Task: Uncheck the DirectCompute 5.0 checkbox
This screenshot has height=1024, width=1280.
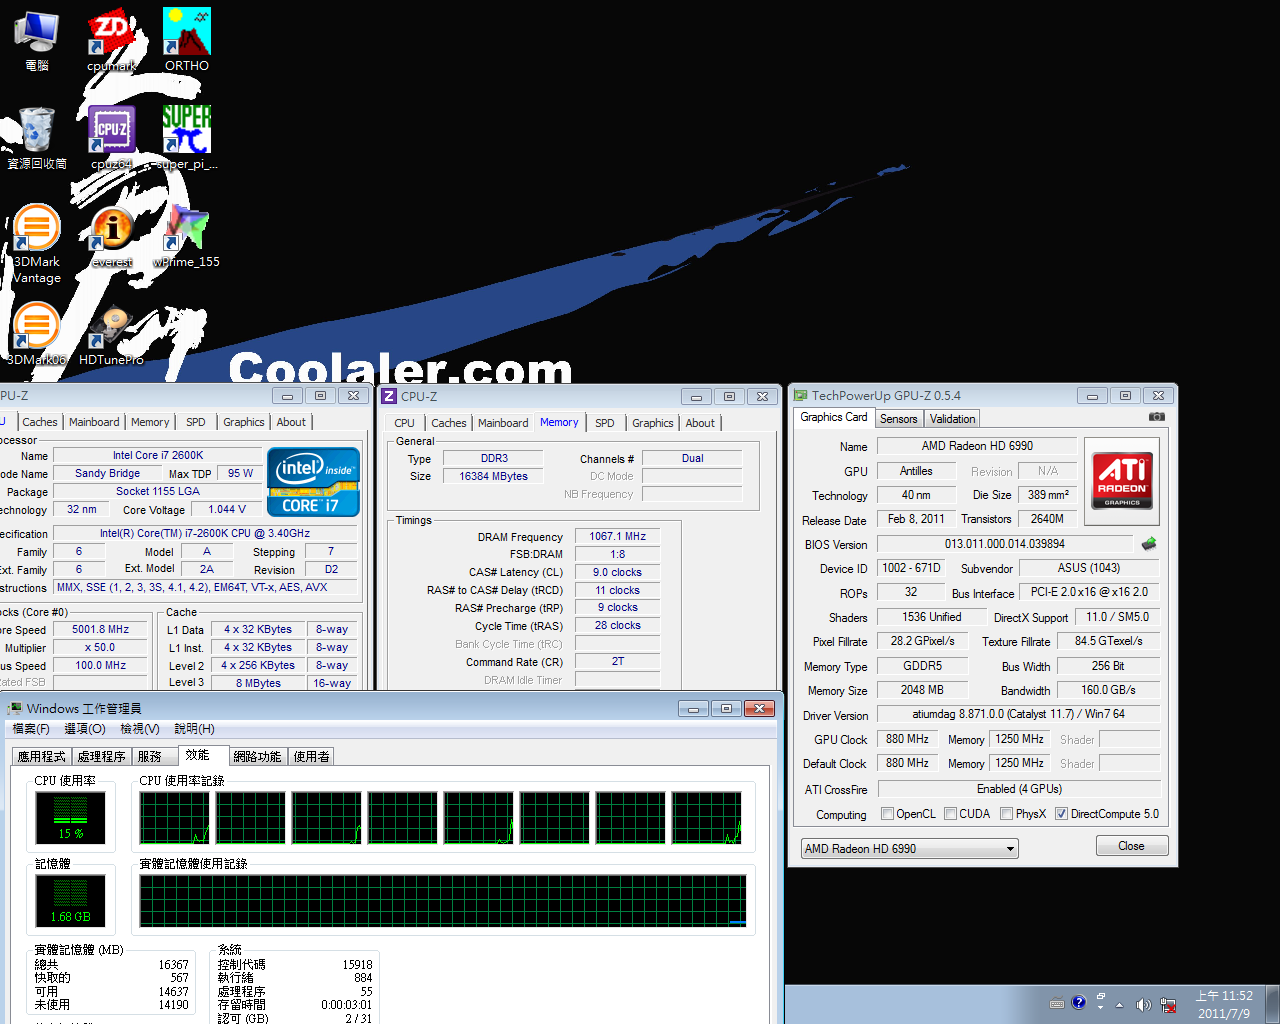Action: point(1061,814)
